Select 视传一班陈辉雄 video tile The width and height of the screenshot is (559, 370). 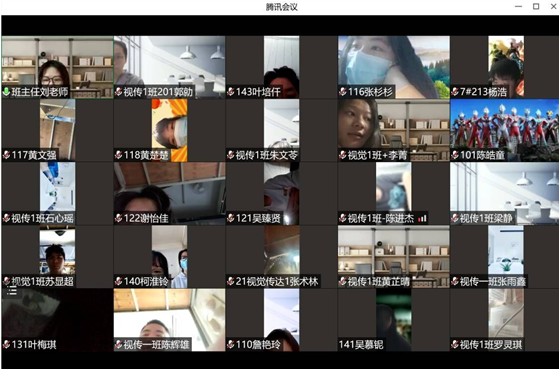click(x=169, y=320)
